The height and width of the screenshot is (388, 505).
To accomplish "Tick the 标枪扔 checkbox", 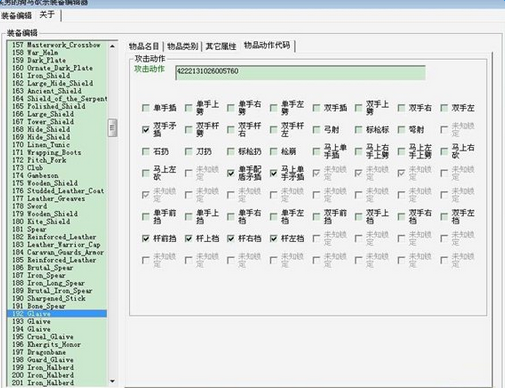I will tap(231, 152).
